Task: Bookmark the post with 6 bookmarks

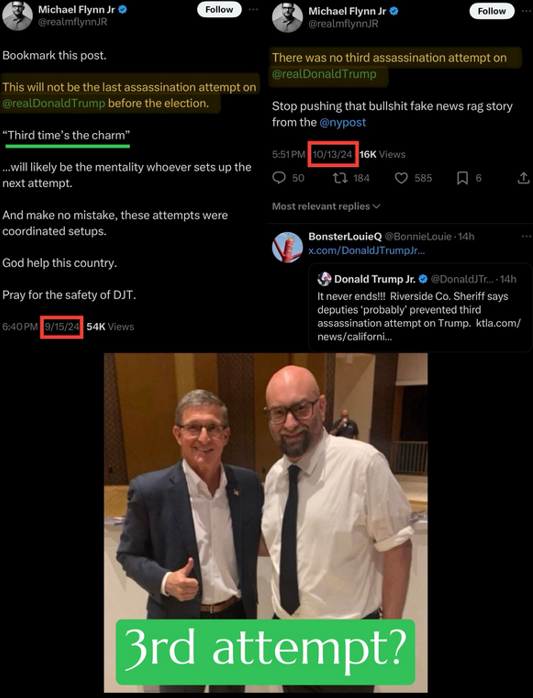Action: click(462, 178)
